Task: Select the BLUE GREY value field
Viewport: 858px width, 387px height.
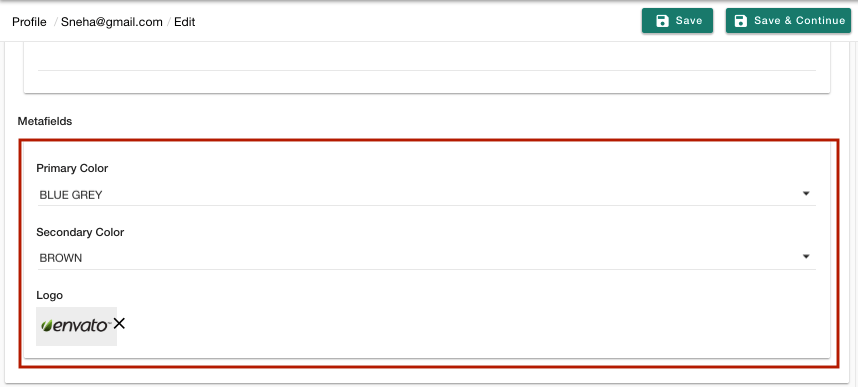Action: (x=427, y=194)
